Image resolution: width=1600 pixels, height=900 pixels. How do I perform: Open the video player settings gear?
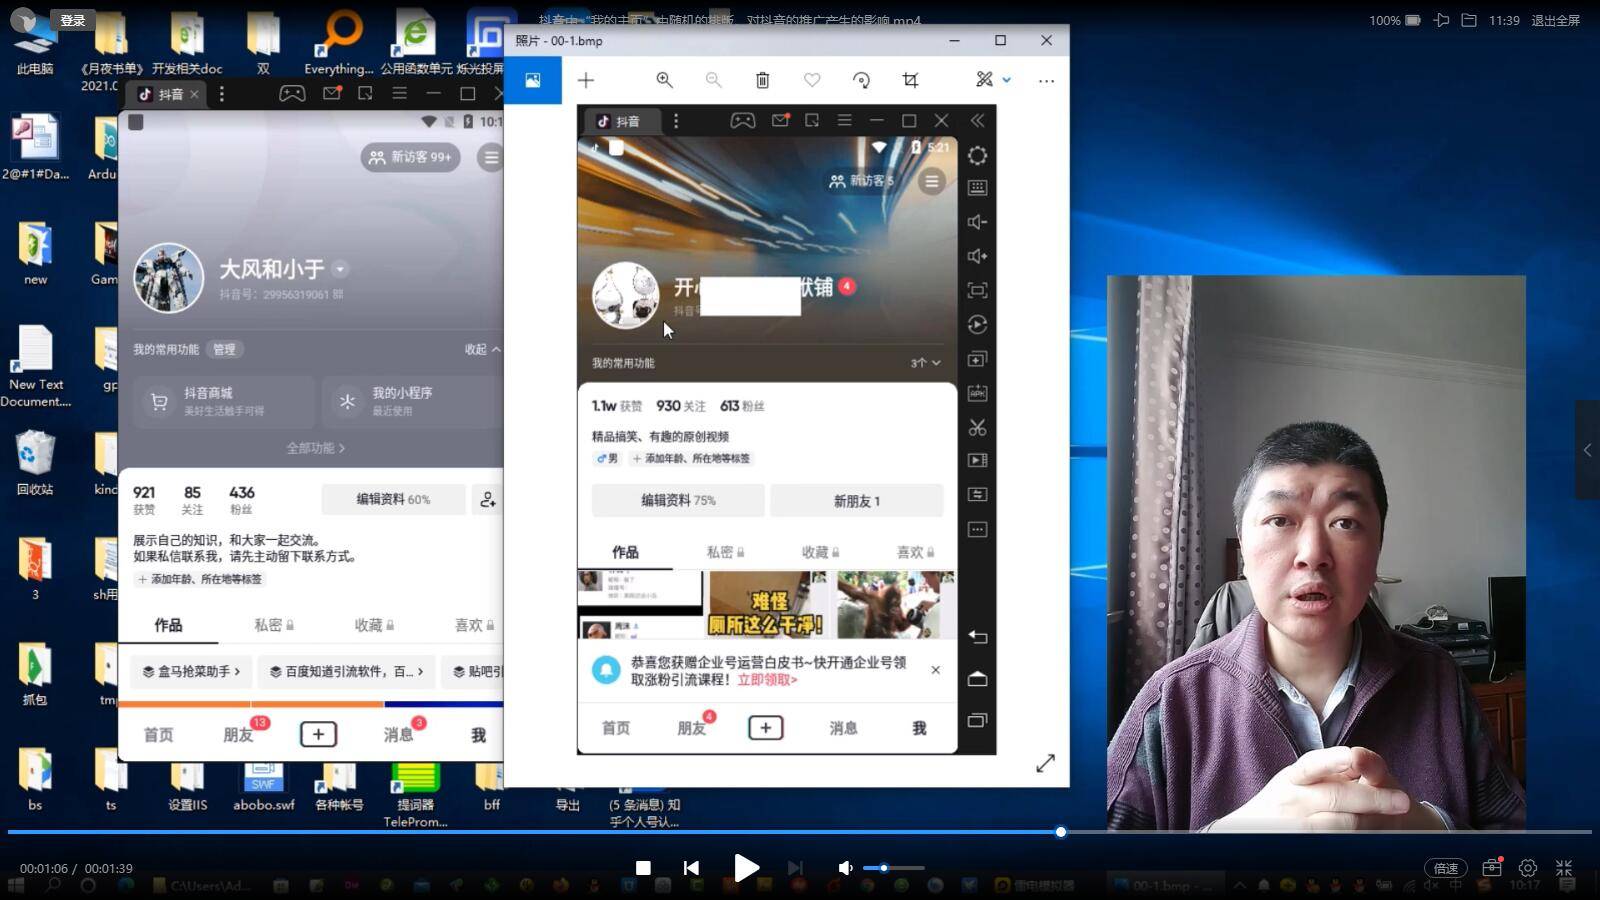pos(1527,868)
